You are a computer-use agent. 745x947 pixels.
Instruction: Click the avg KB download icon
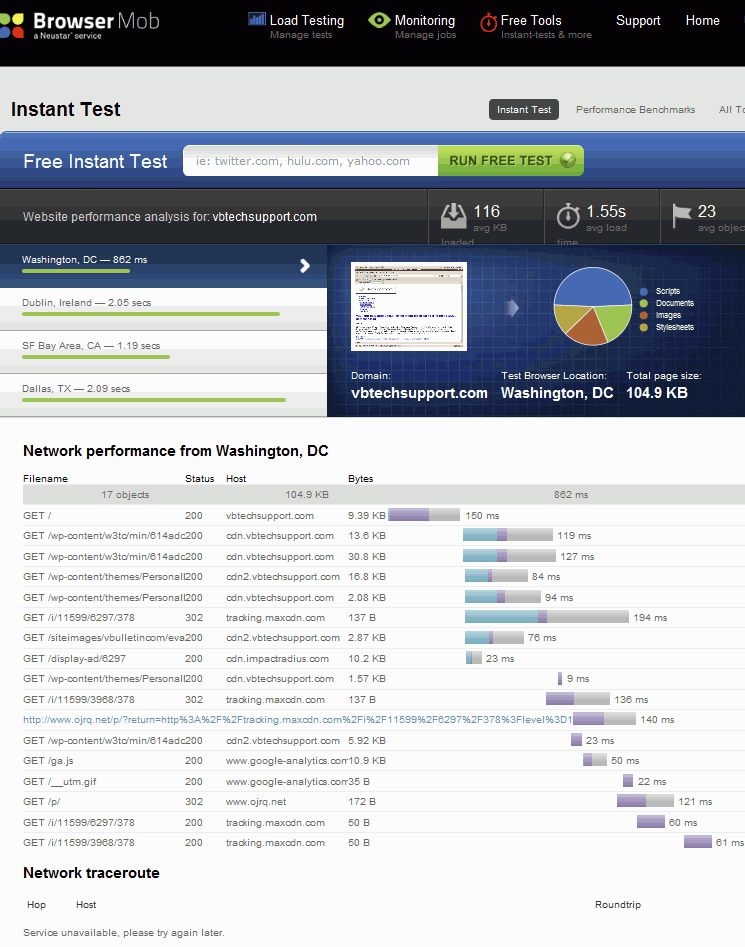coord(453,216)
